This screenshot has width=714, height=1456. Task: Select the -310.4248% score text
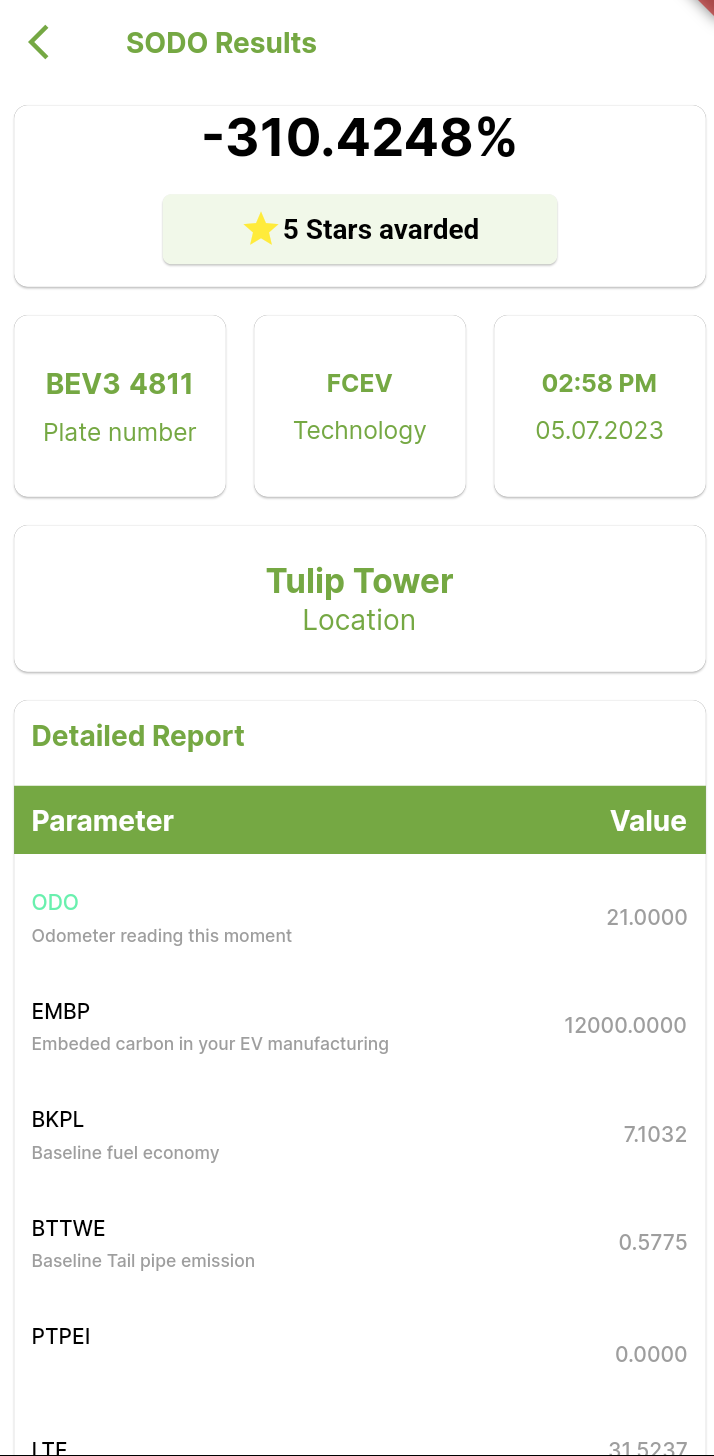coord(359,138)
